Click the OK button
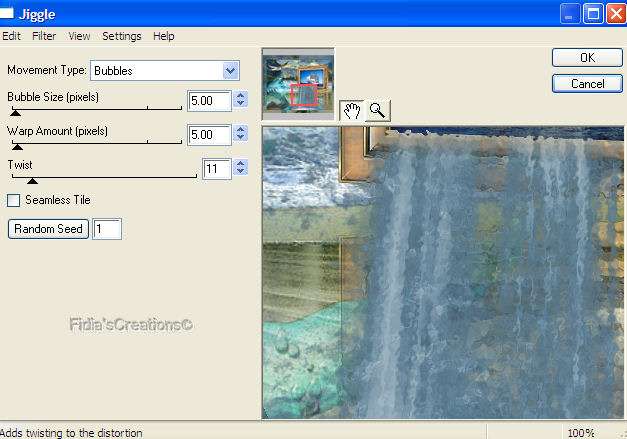 [587, 58]
